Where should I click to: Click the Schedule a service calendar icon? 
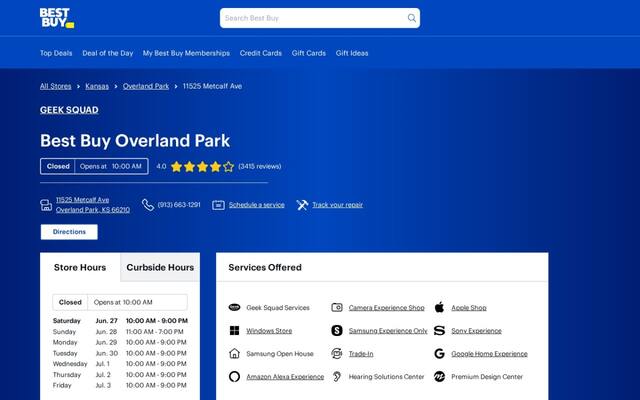coord(218,205)
